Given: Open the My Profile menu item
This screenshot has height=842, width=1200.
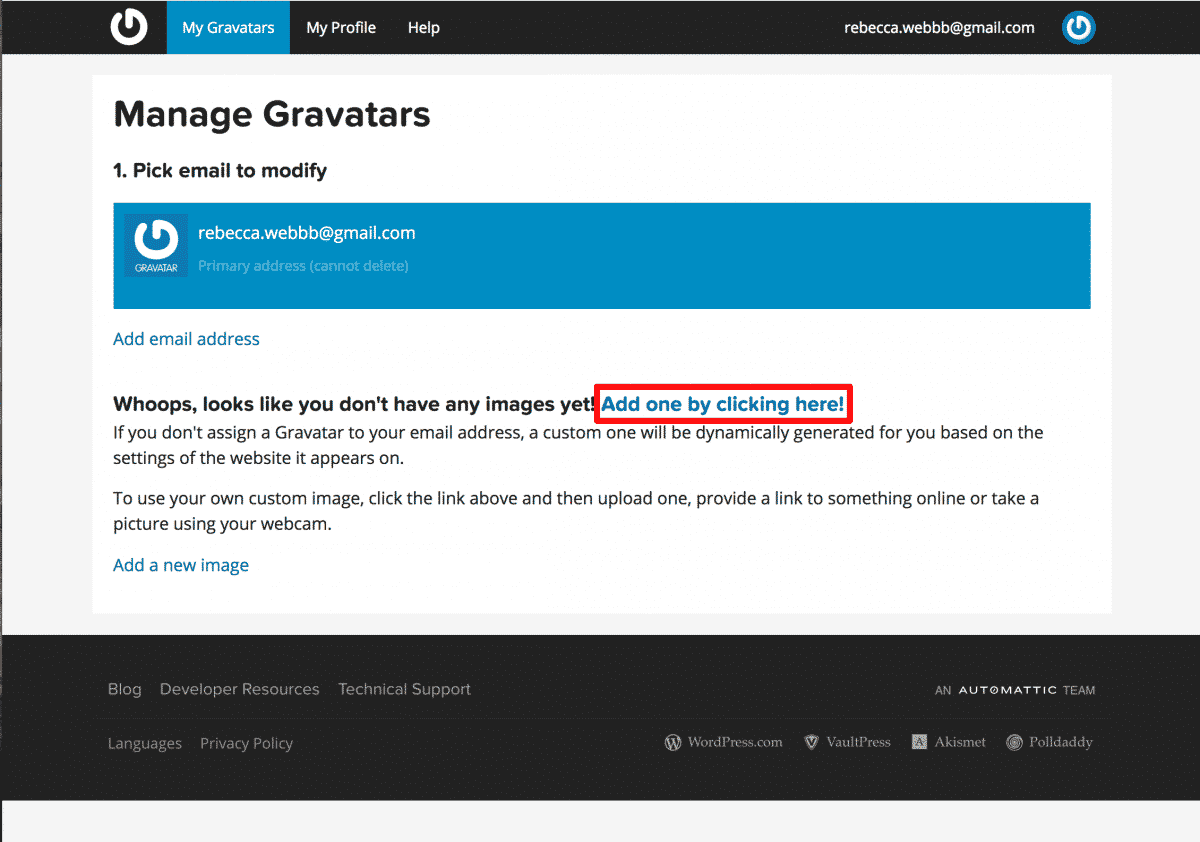Looking at the screenshot, I should [340, 27].
